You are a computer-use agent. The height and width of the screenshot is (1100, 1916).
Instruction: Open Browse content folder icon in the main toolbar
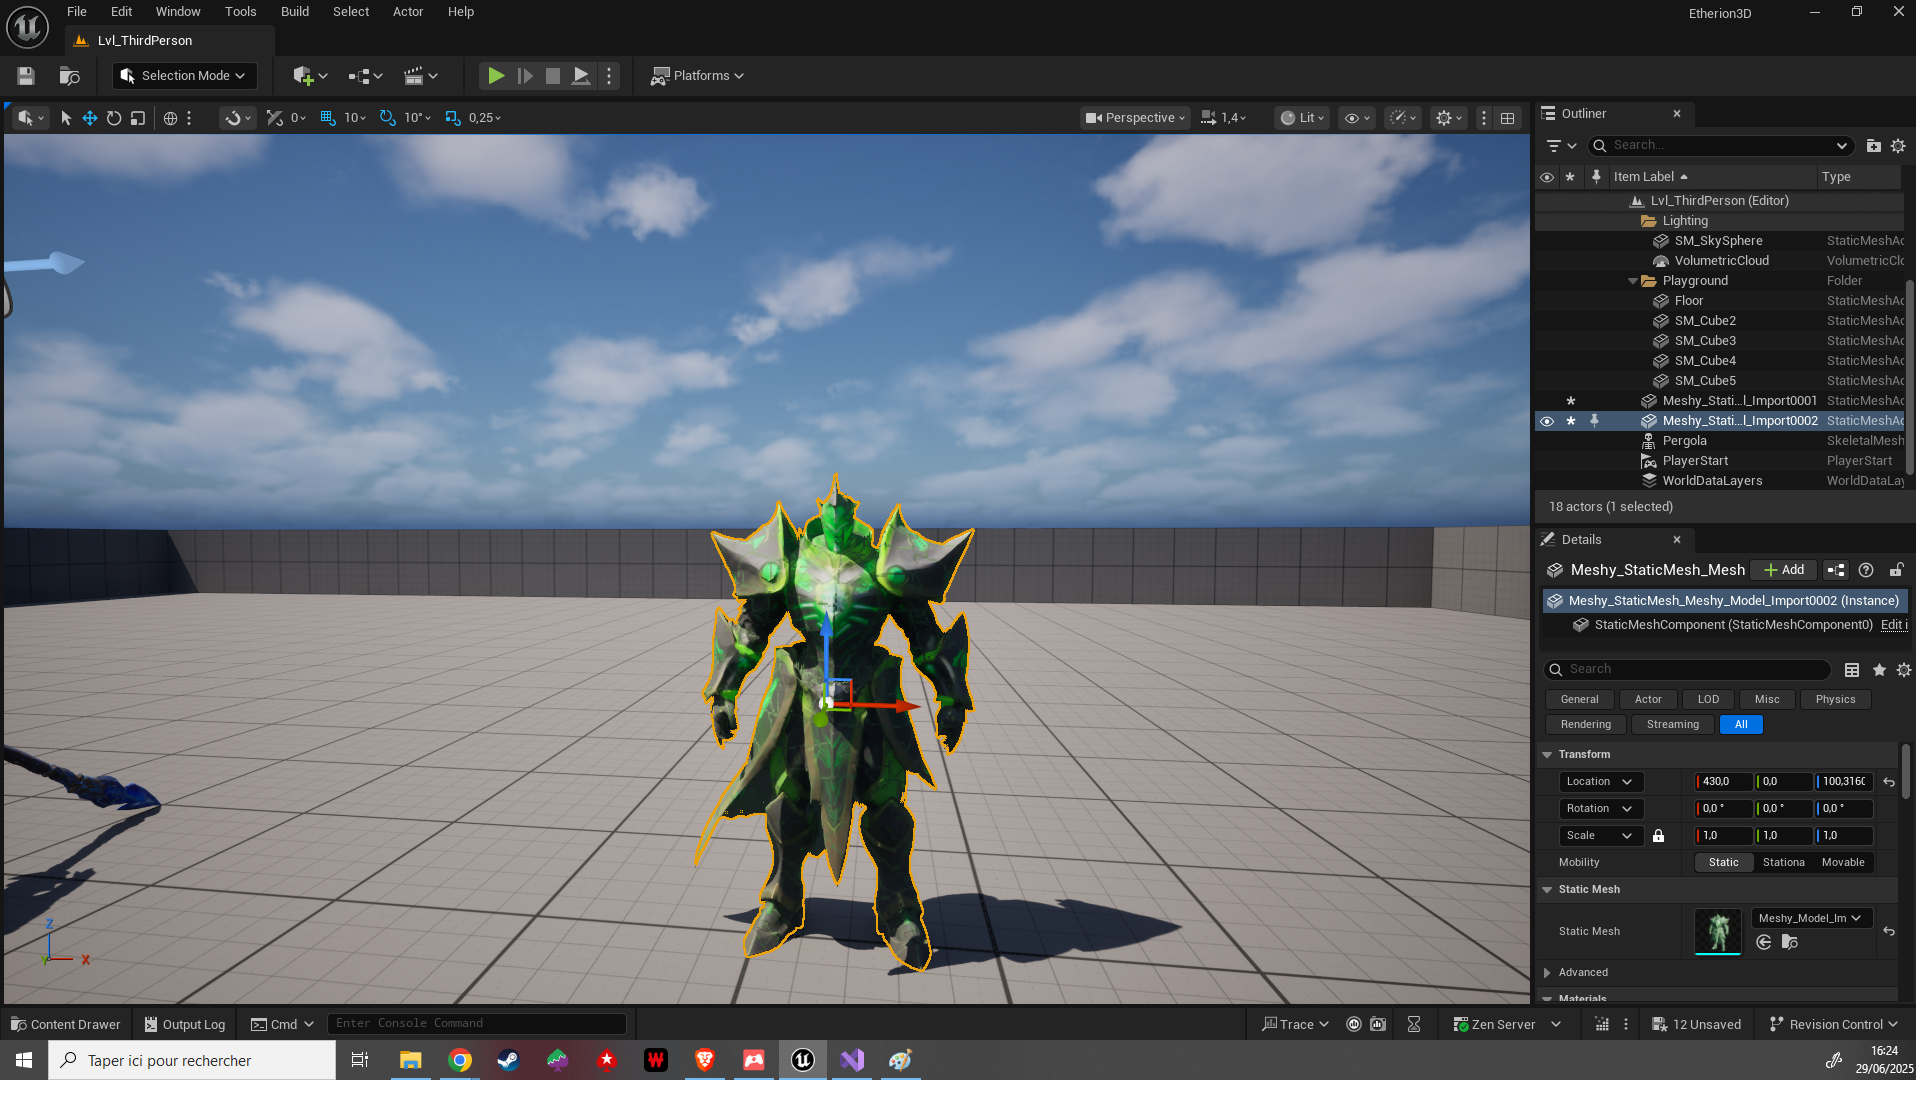69,76
